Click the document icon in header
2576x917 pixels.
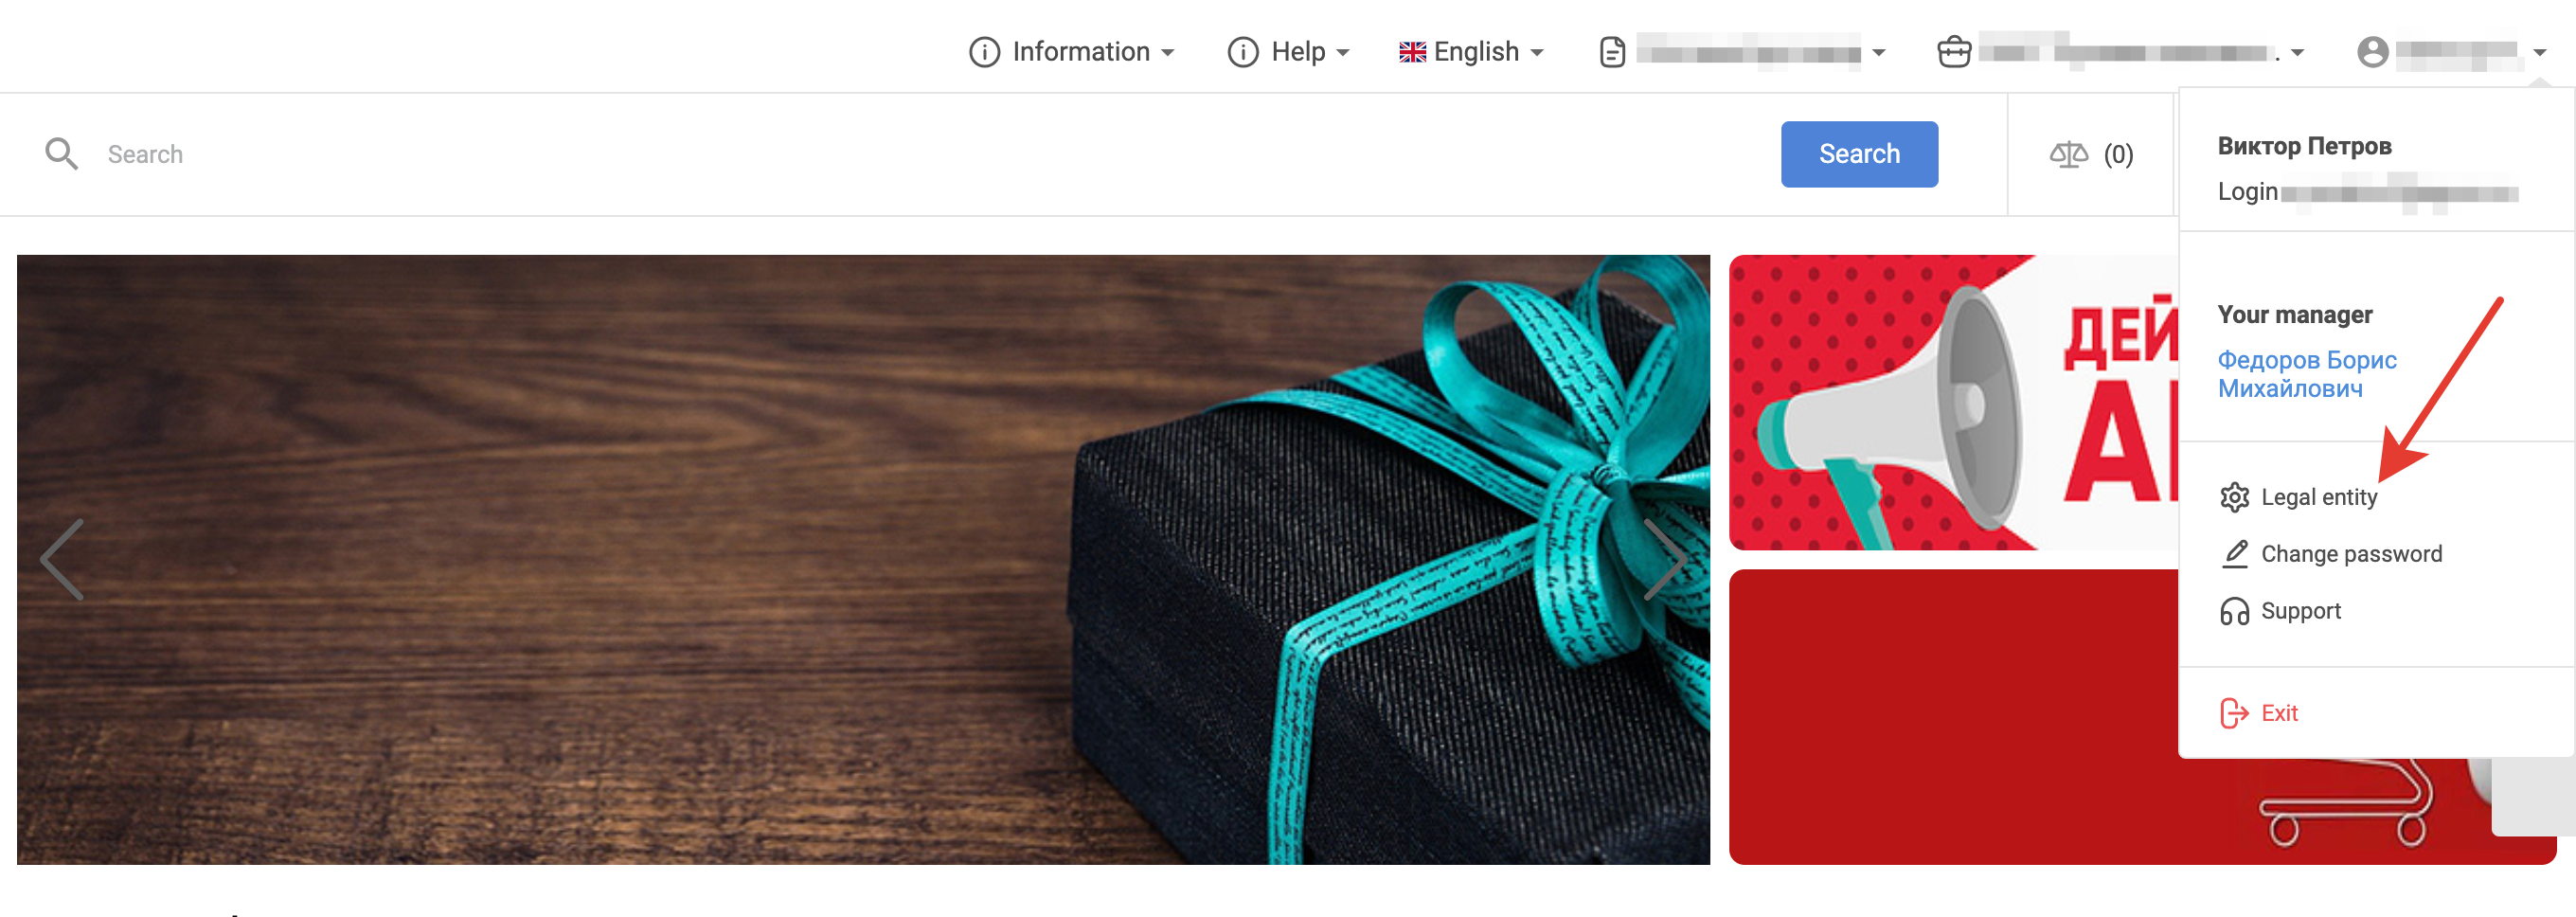point(1612,52)
